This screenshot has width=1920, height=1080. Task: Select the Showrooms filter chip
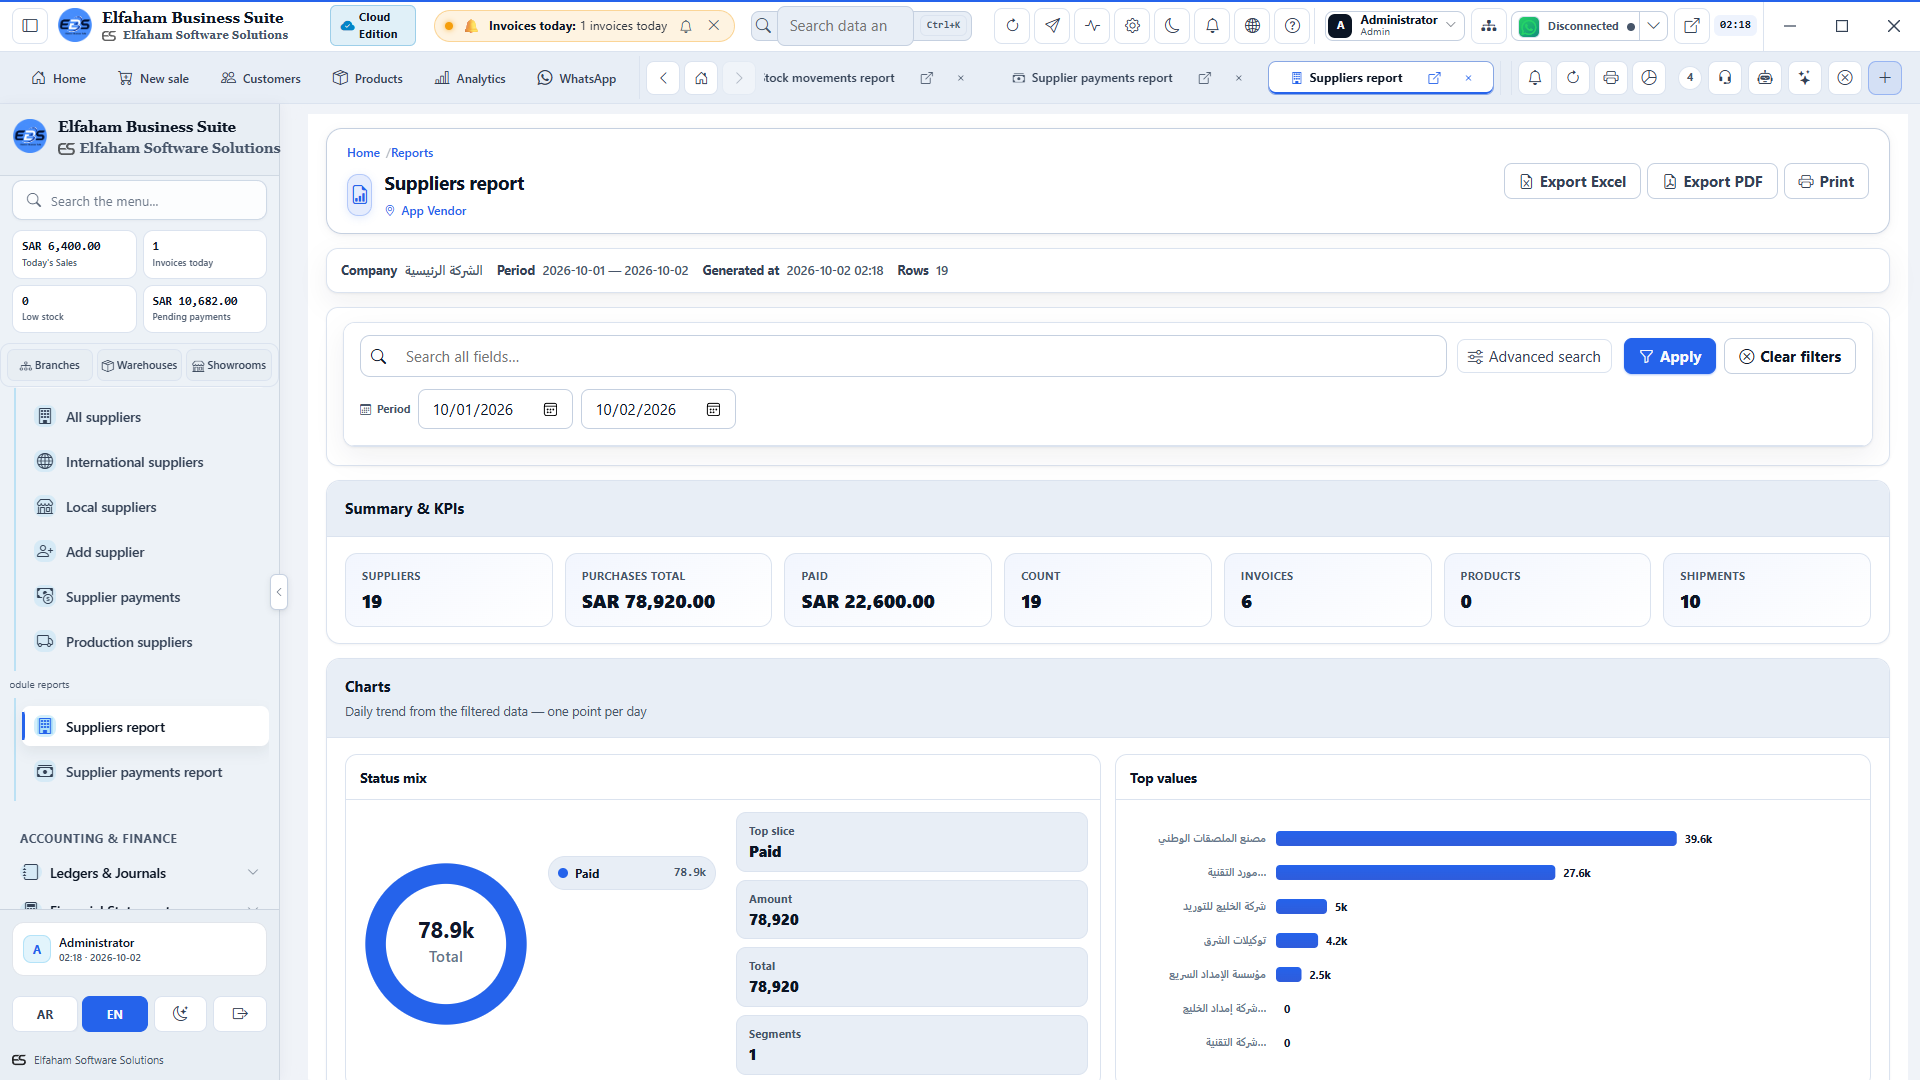(x=229, y=366)
